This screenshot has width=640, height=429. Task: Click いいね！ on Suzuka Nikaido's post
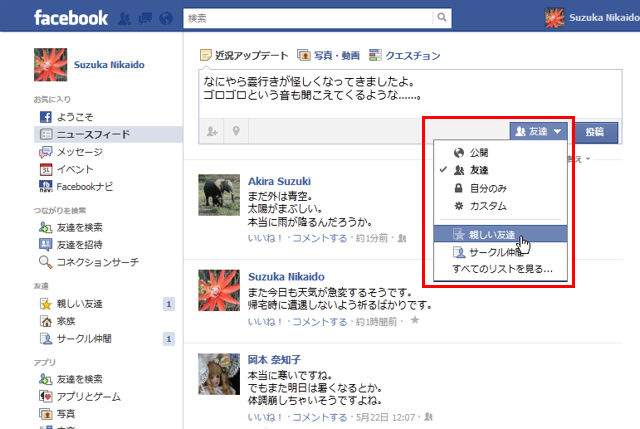pos(265,322)
